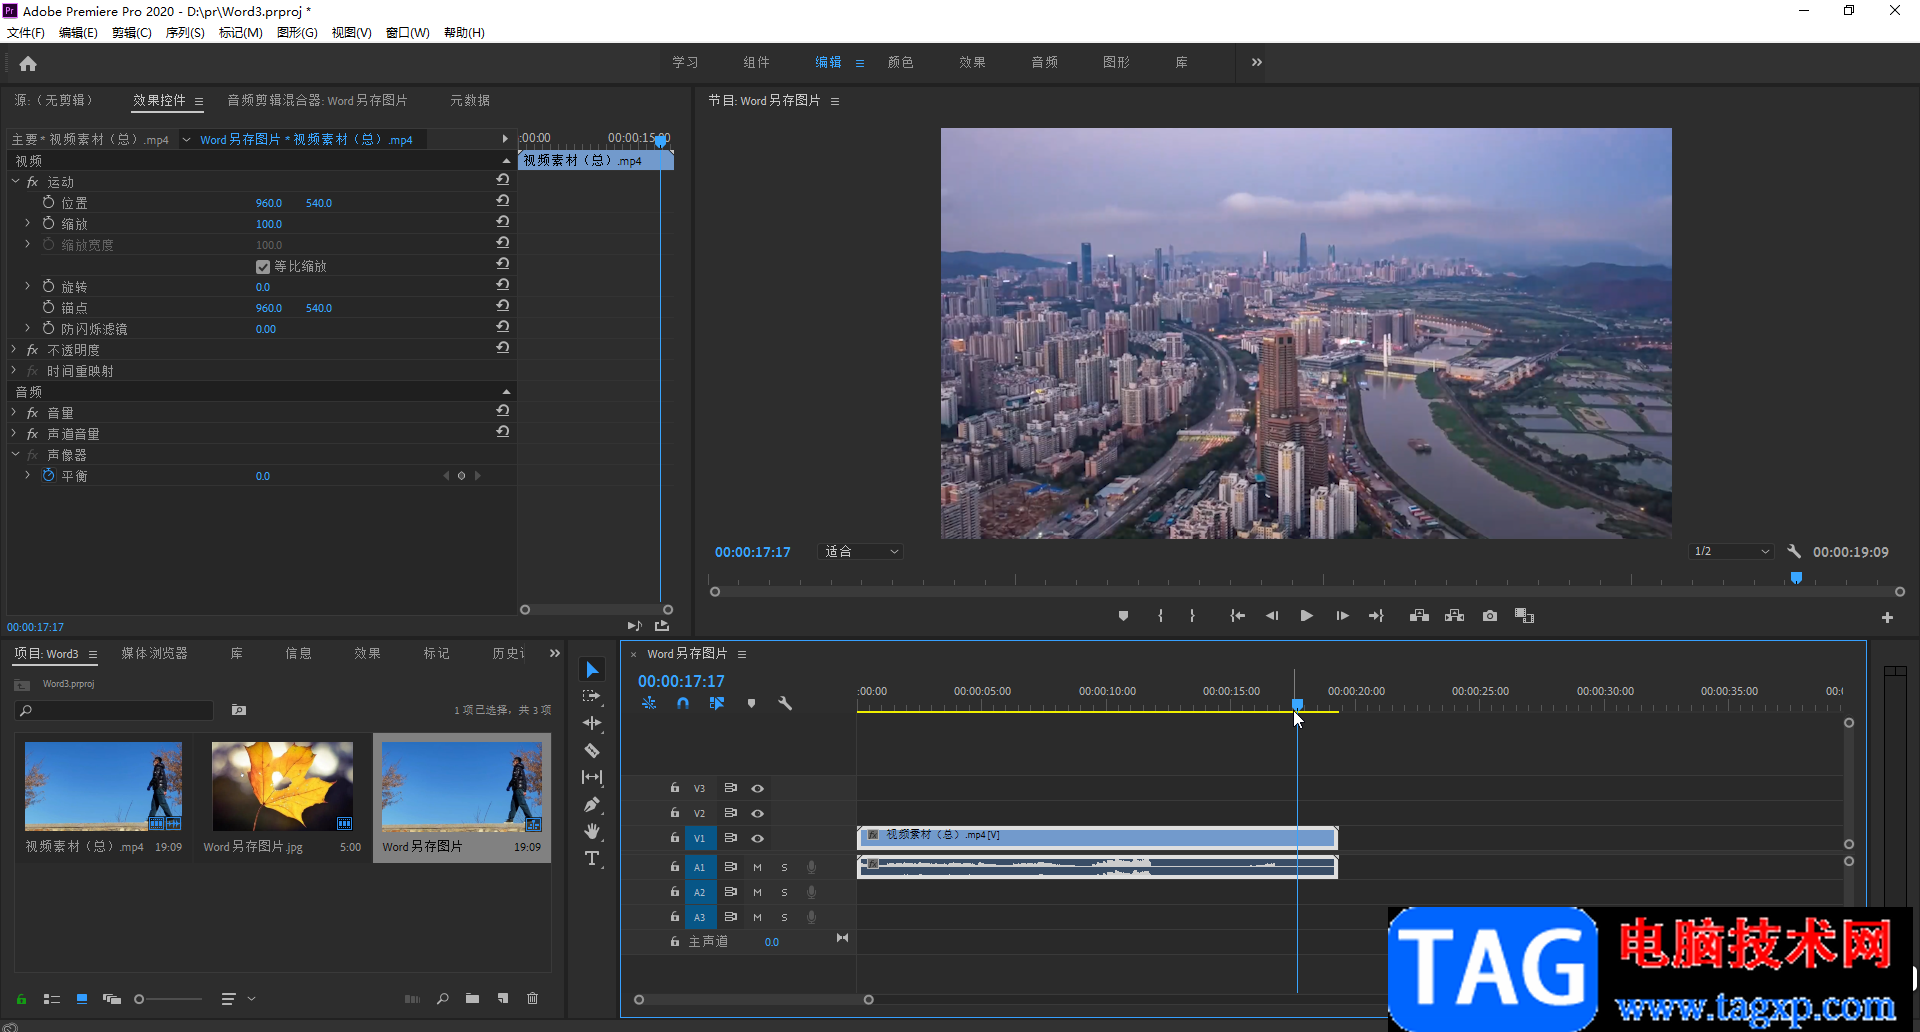
Task: Switch project panel to List view
Action: 52,999
